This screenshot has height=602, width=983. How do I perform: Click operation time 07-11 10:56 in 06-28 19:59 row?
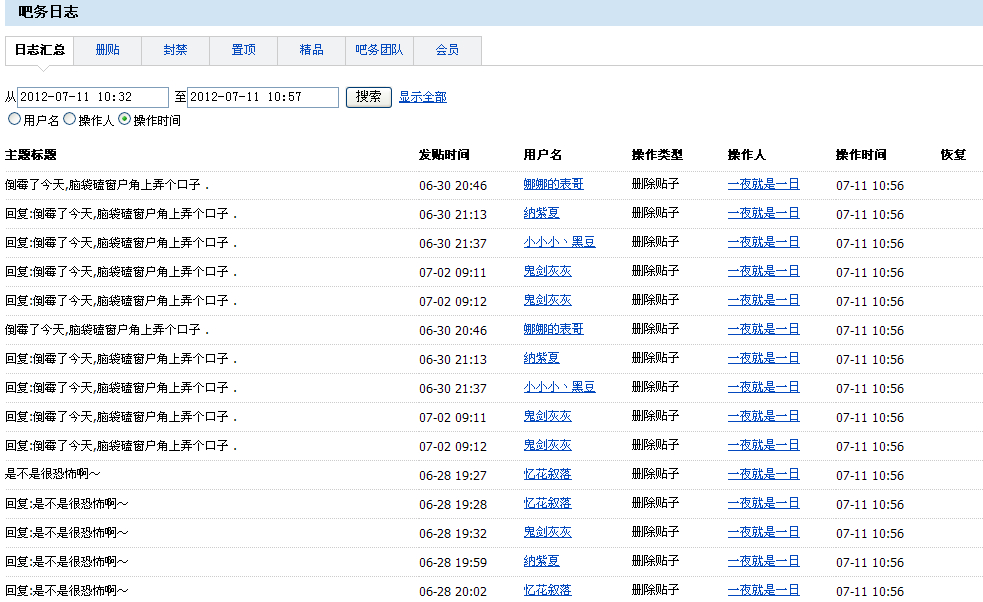click(870, 562)
